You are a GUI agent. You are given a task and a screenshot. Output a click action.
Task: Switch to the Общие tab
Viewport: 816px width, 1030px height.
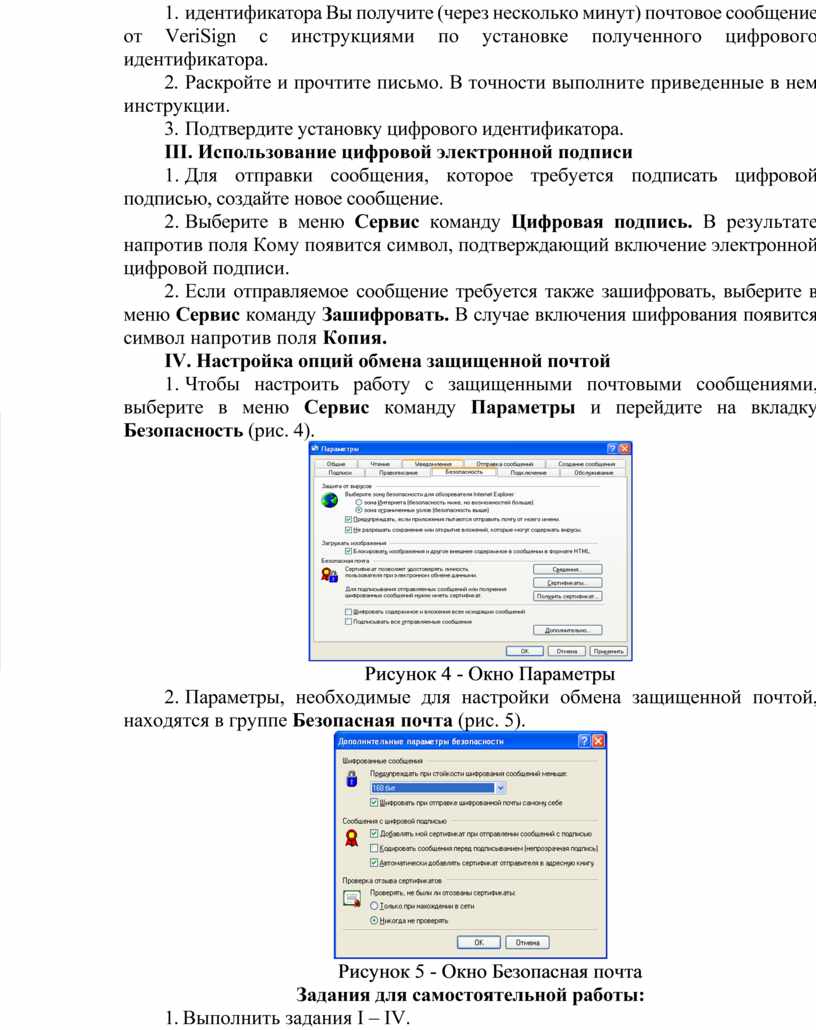[x=336, y=464]
